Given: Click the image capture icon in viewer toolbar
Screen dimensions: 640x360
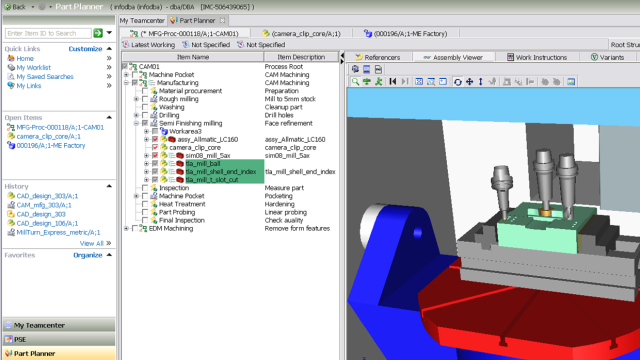Looking at the screenshot, I should click(x=571, y=82).
